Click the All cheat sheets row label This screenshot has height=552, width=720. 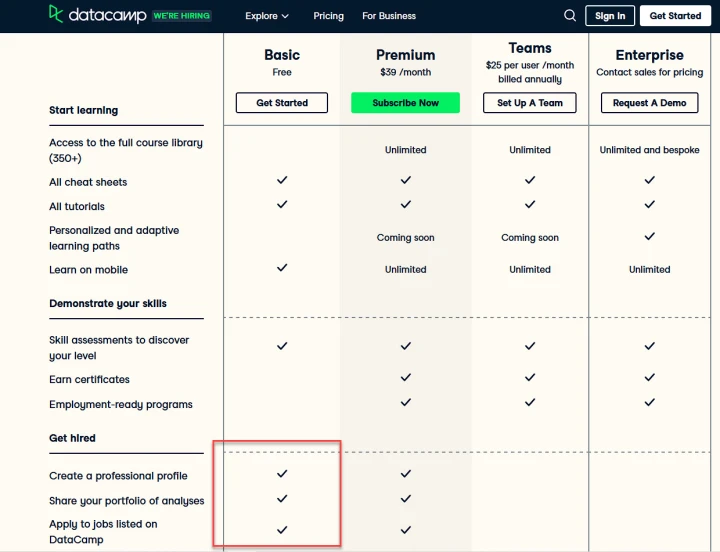(88, 182)
